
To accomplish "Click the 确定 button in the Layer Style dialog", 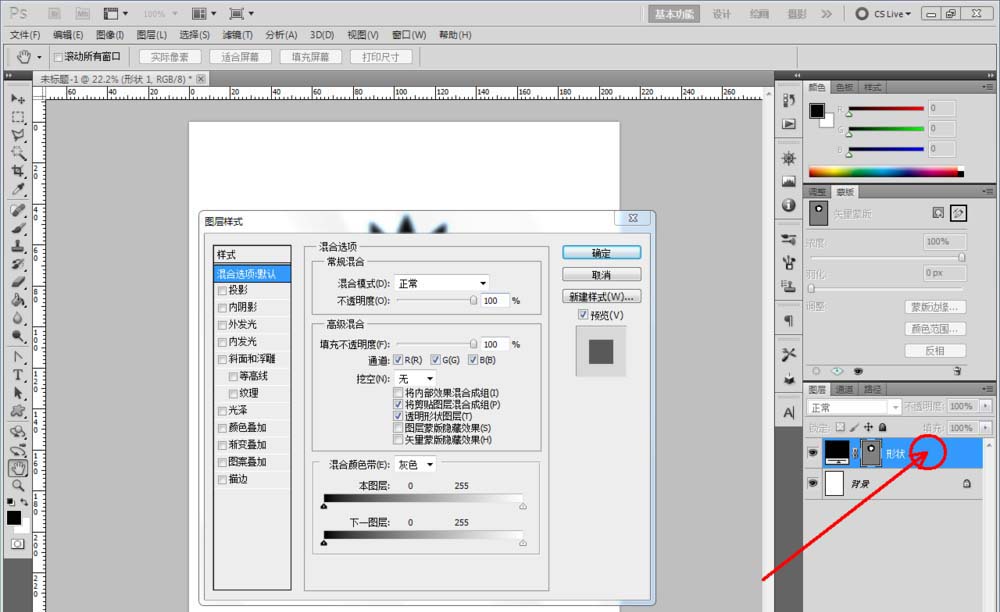I will 601,252.
